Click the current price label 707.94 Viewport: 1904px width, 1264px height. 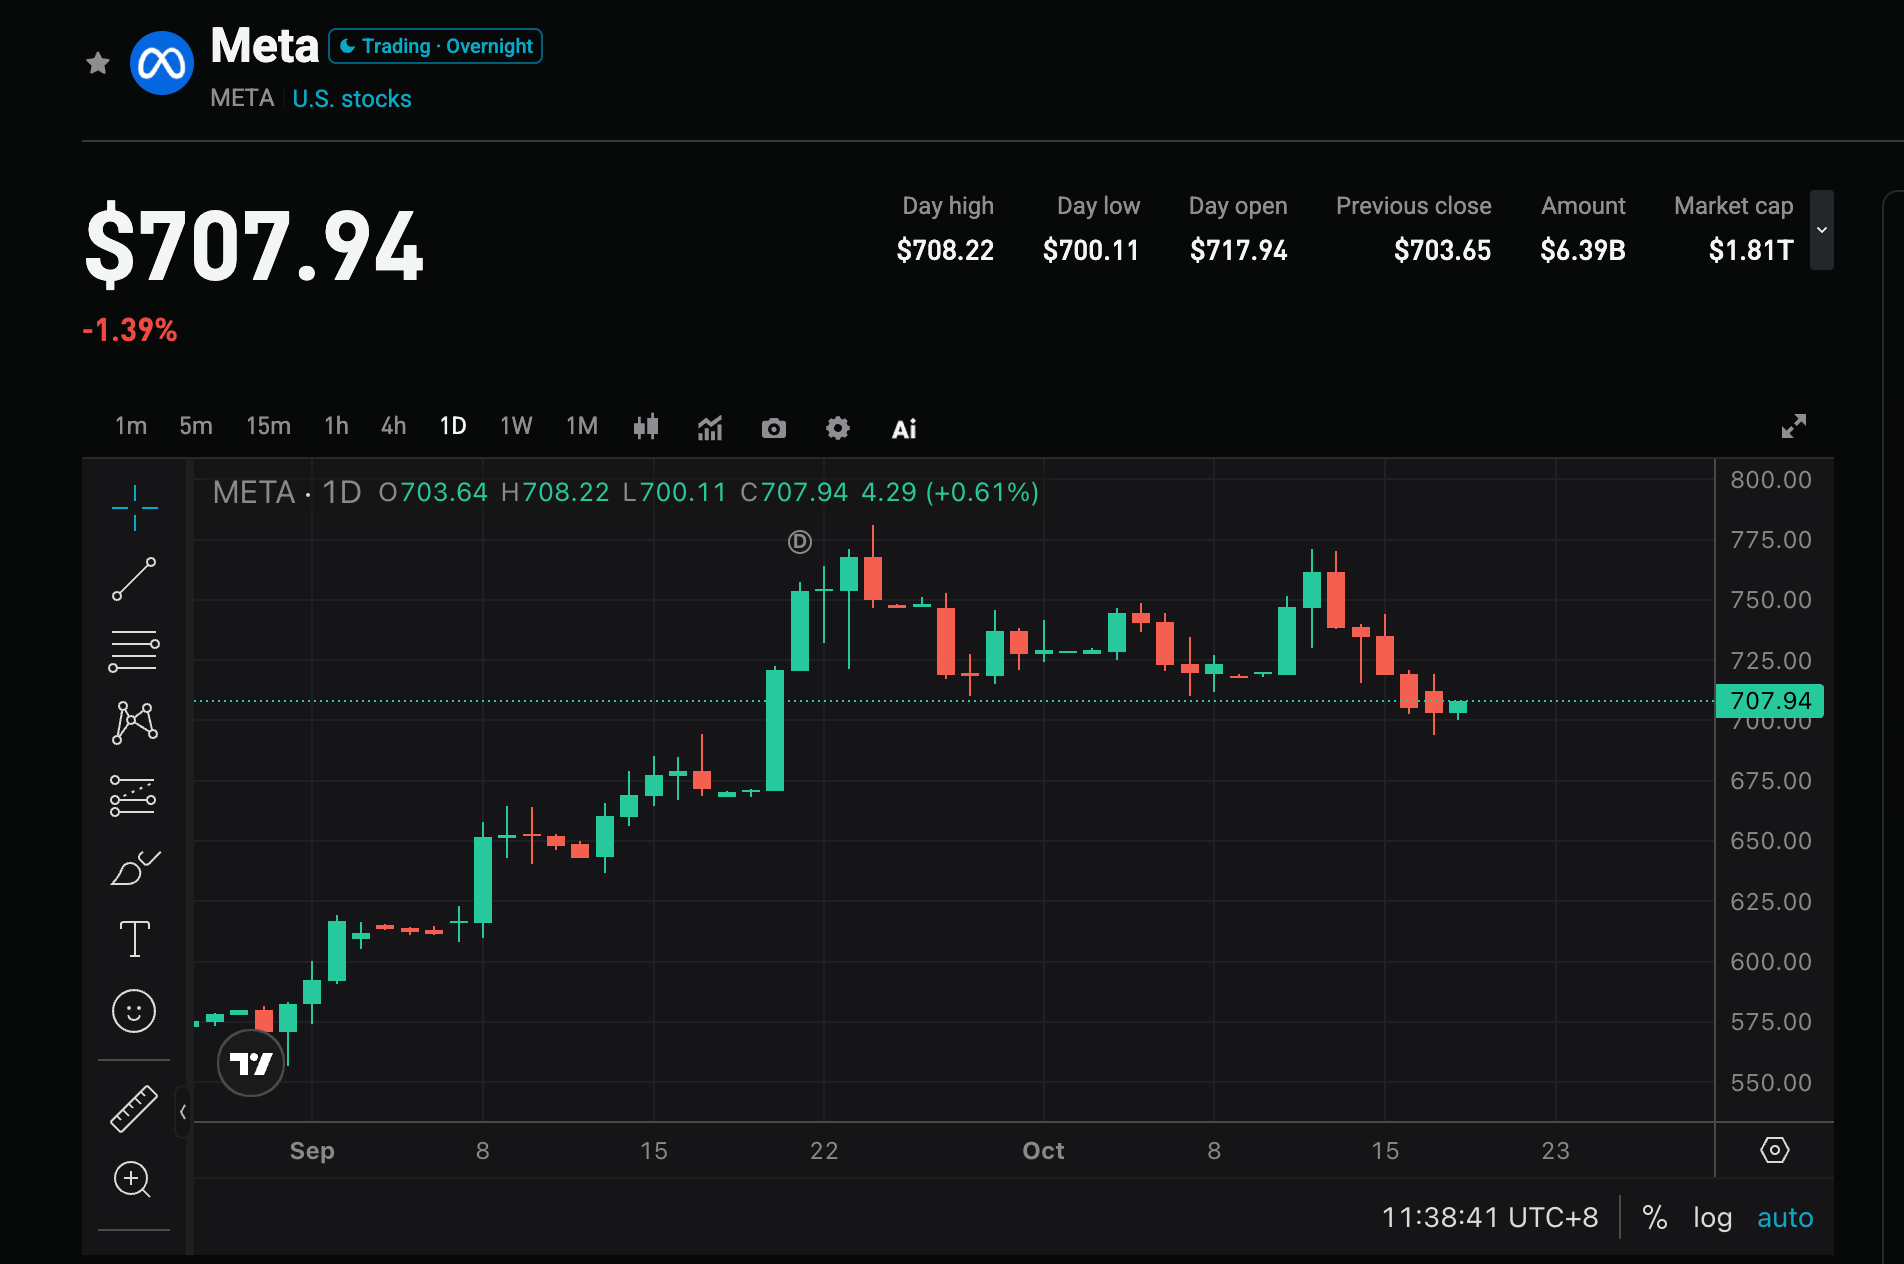1770,700
